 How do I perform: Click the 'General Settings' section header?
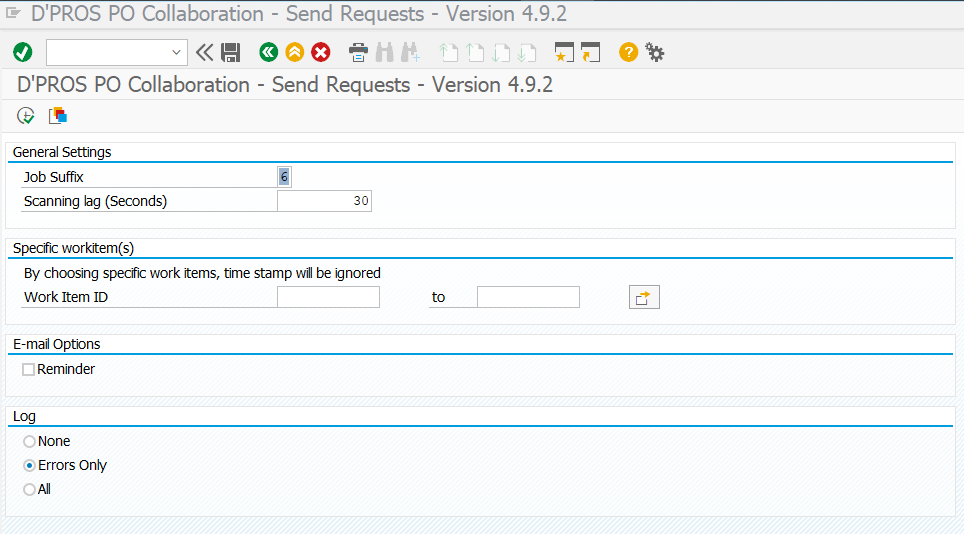[62, 152]
